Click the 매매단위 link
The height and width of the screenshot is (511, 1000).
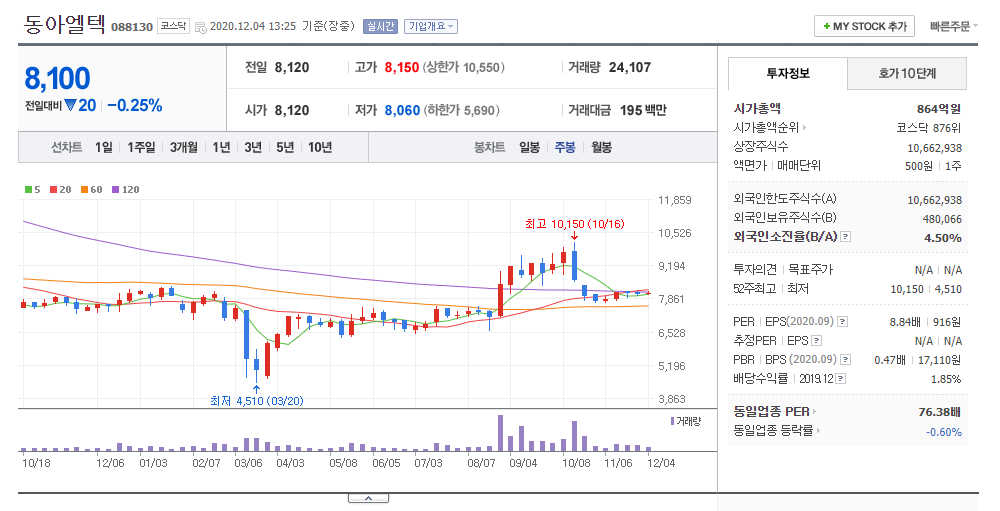(x=798, y=166)
